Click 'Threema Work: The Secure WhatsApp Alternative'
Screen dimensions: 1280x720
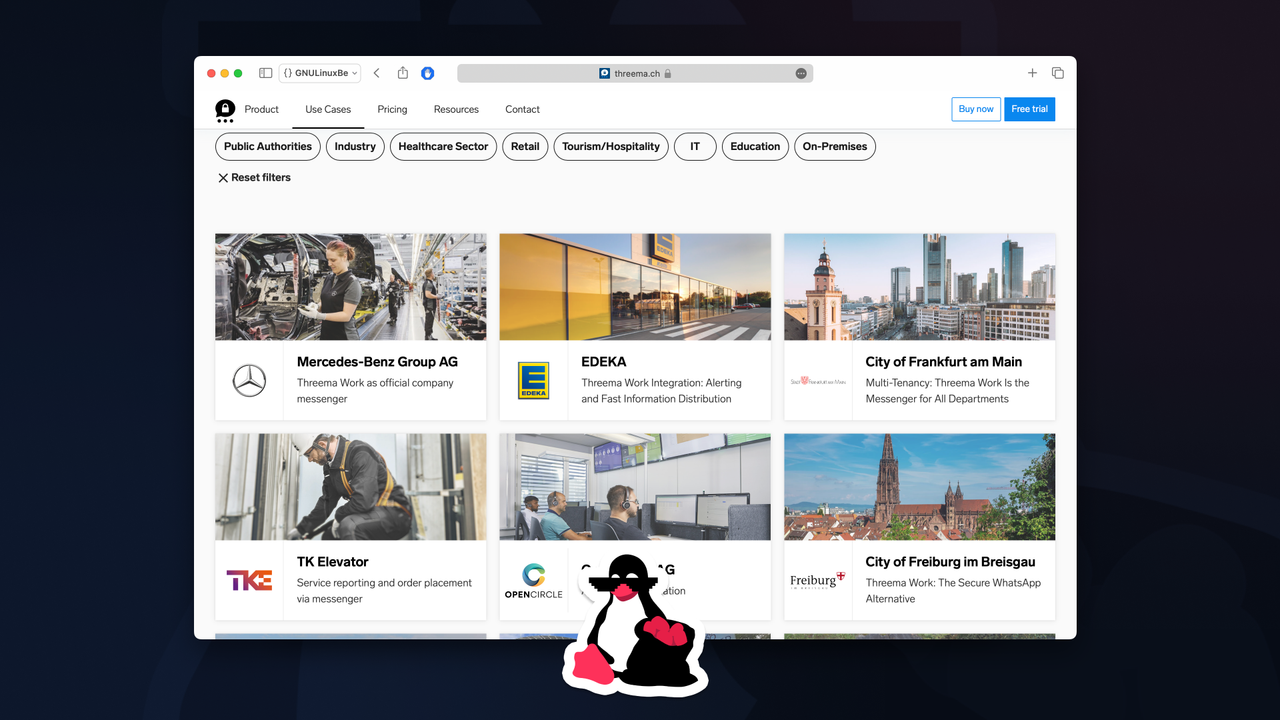coord(953,591)
